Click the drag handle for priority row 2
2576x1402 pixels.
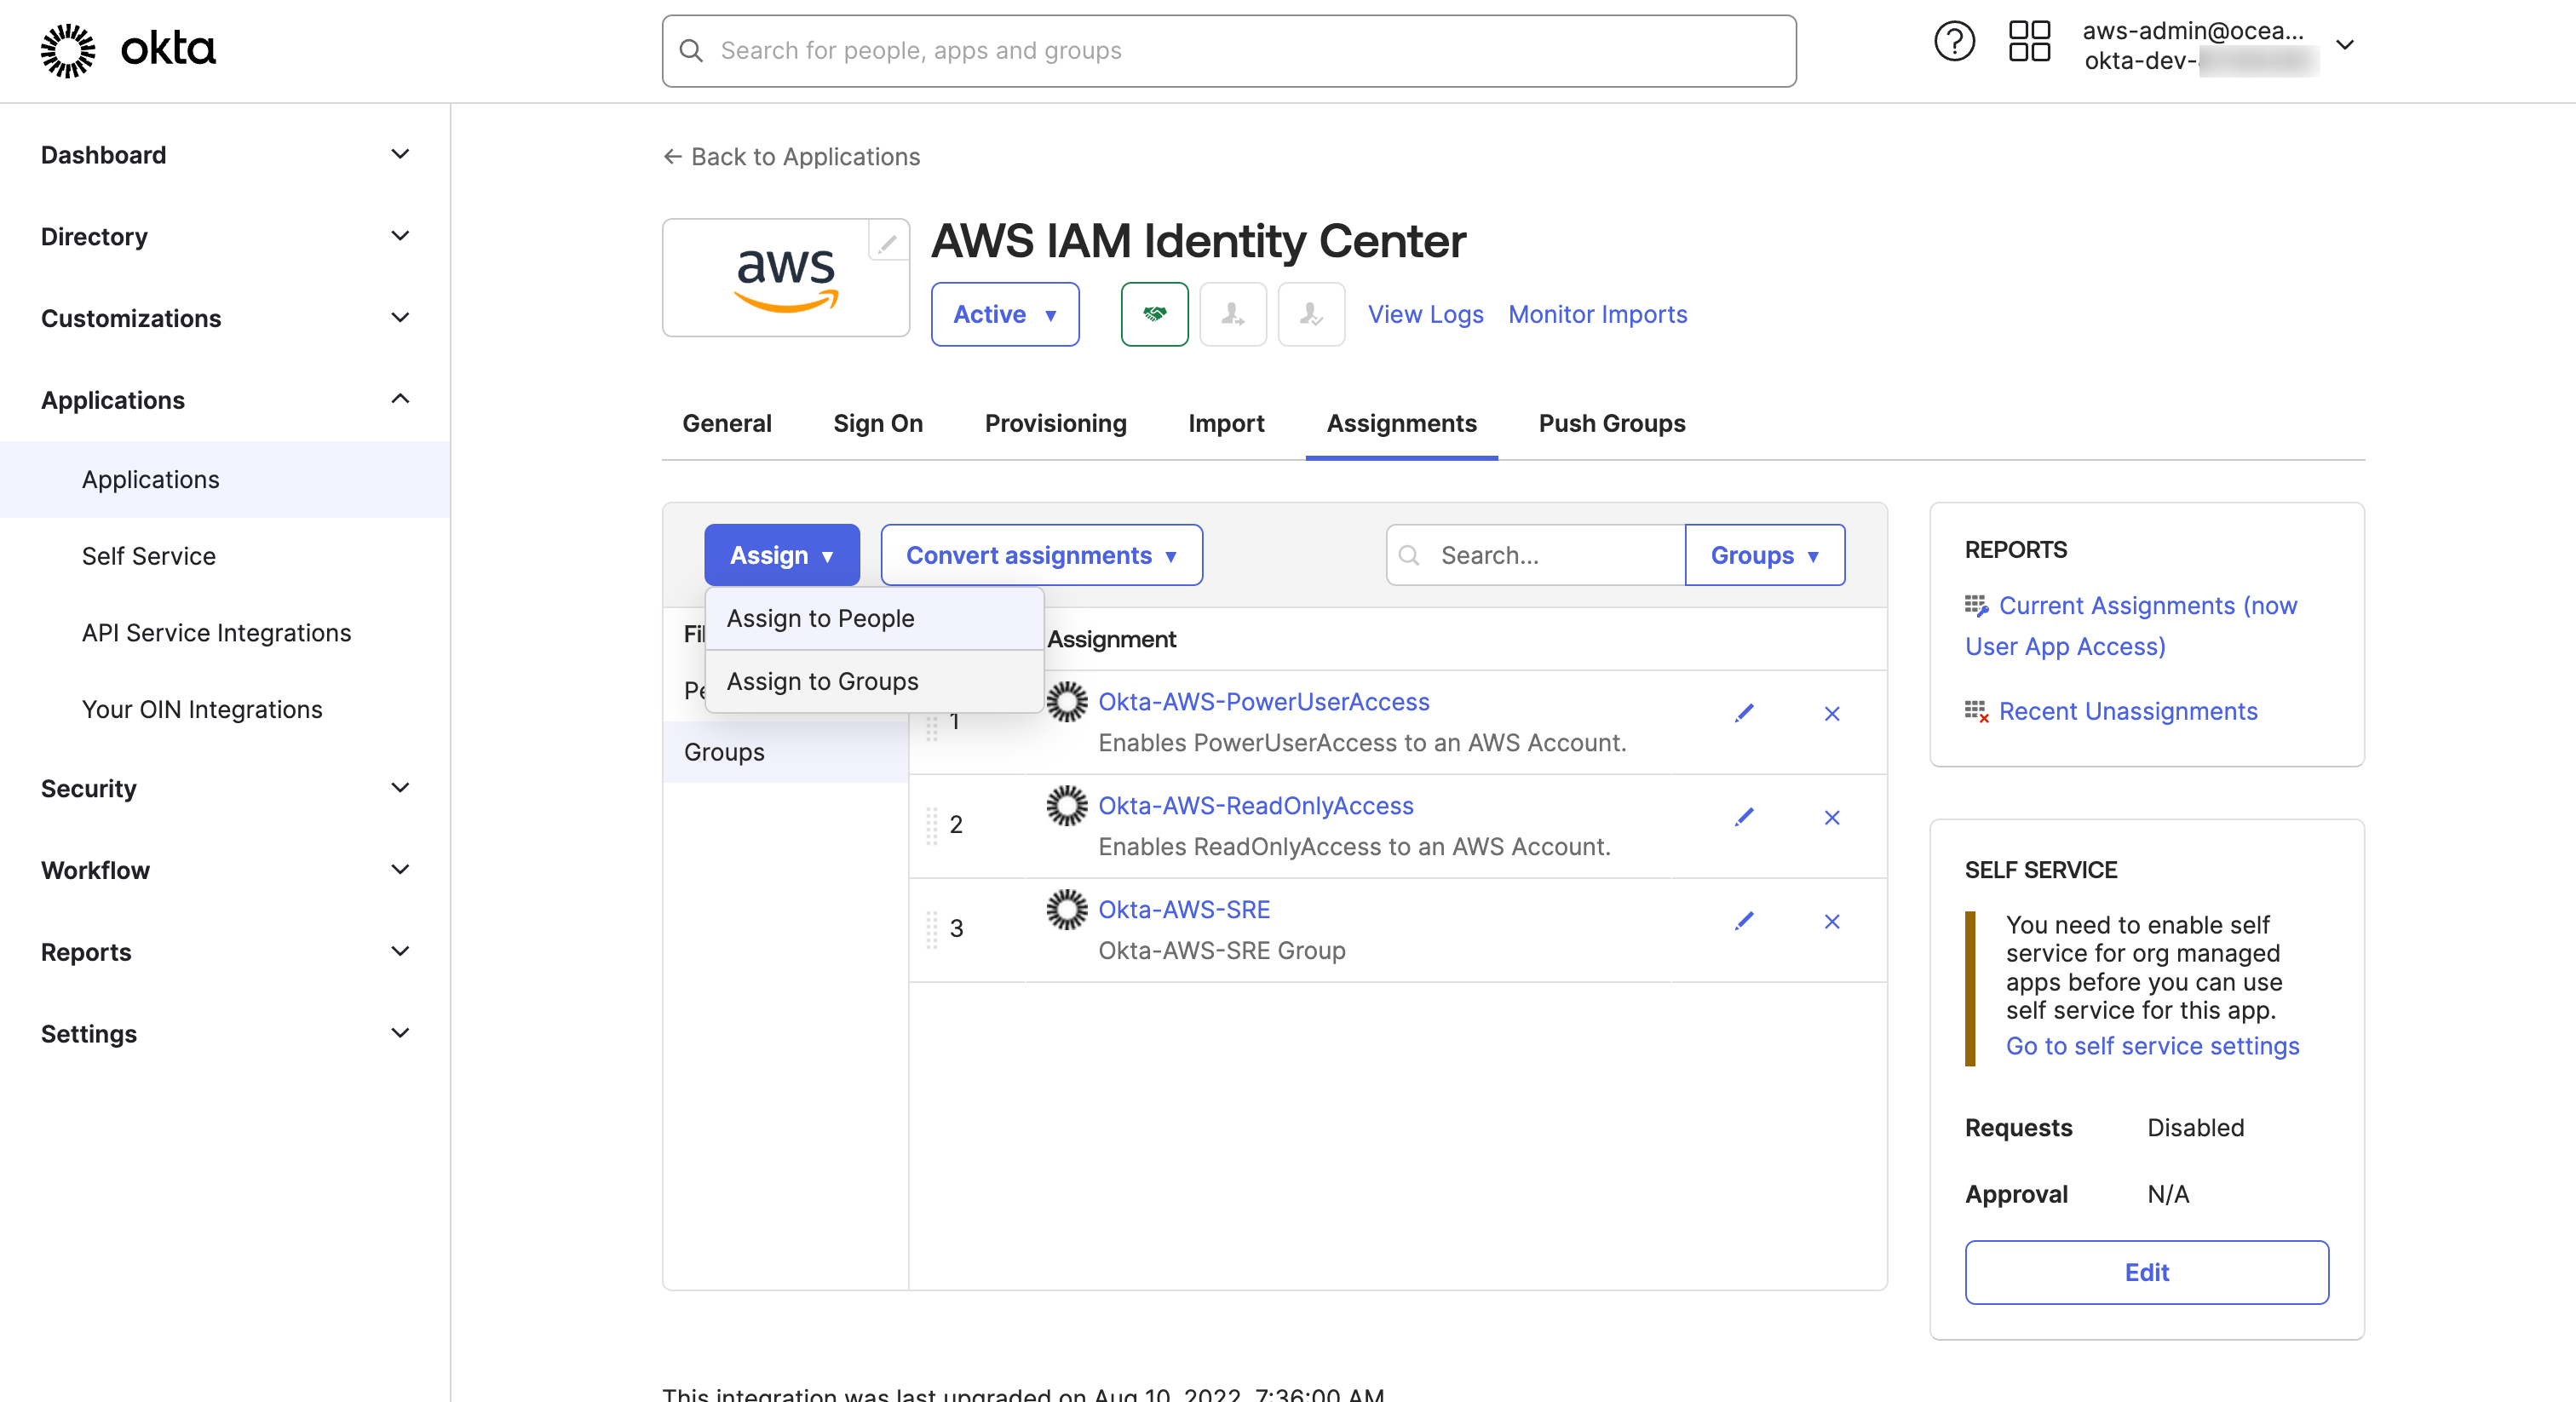tap(931, 825)
